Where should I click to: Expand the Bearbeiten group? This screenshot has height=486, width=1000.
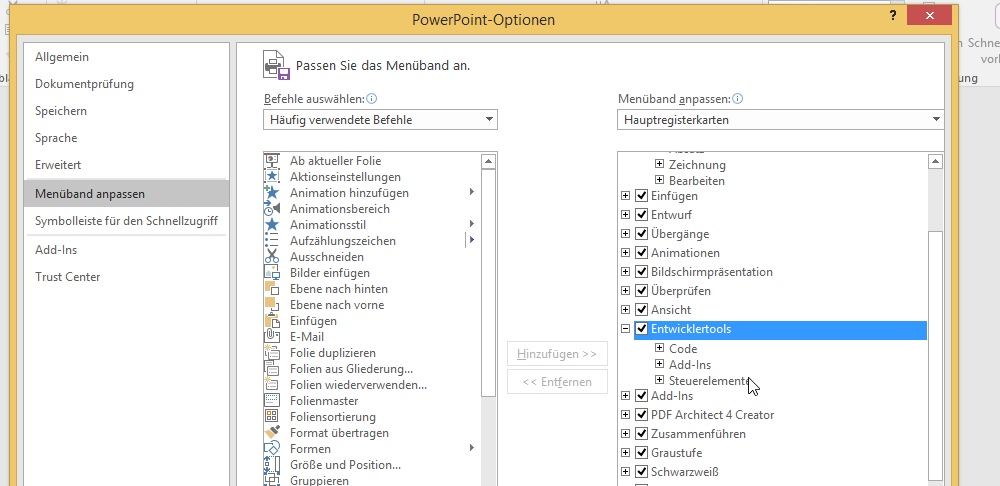(x=660, y=180)
